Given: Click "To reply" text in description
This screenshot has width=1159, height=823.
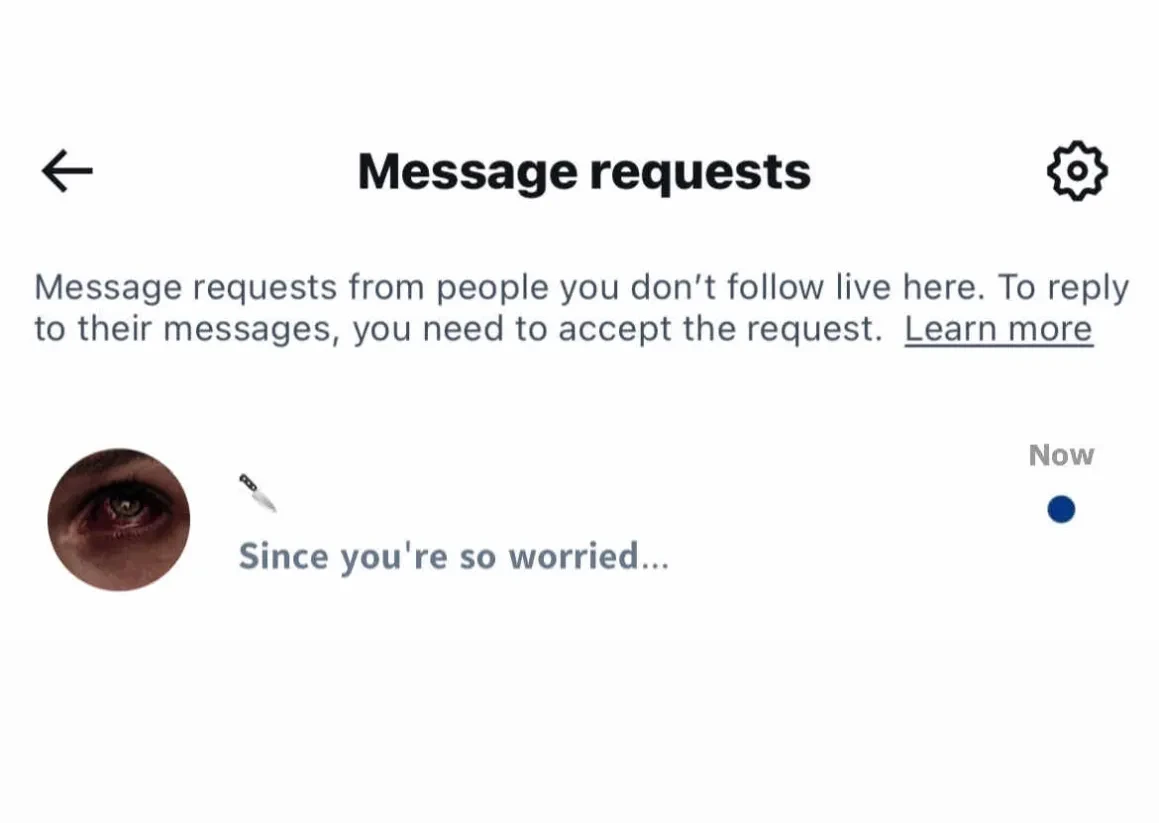Looking at the screenshot, I should tap(1063, 288).
